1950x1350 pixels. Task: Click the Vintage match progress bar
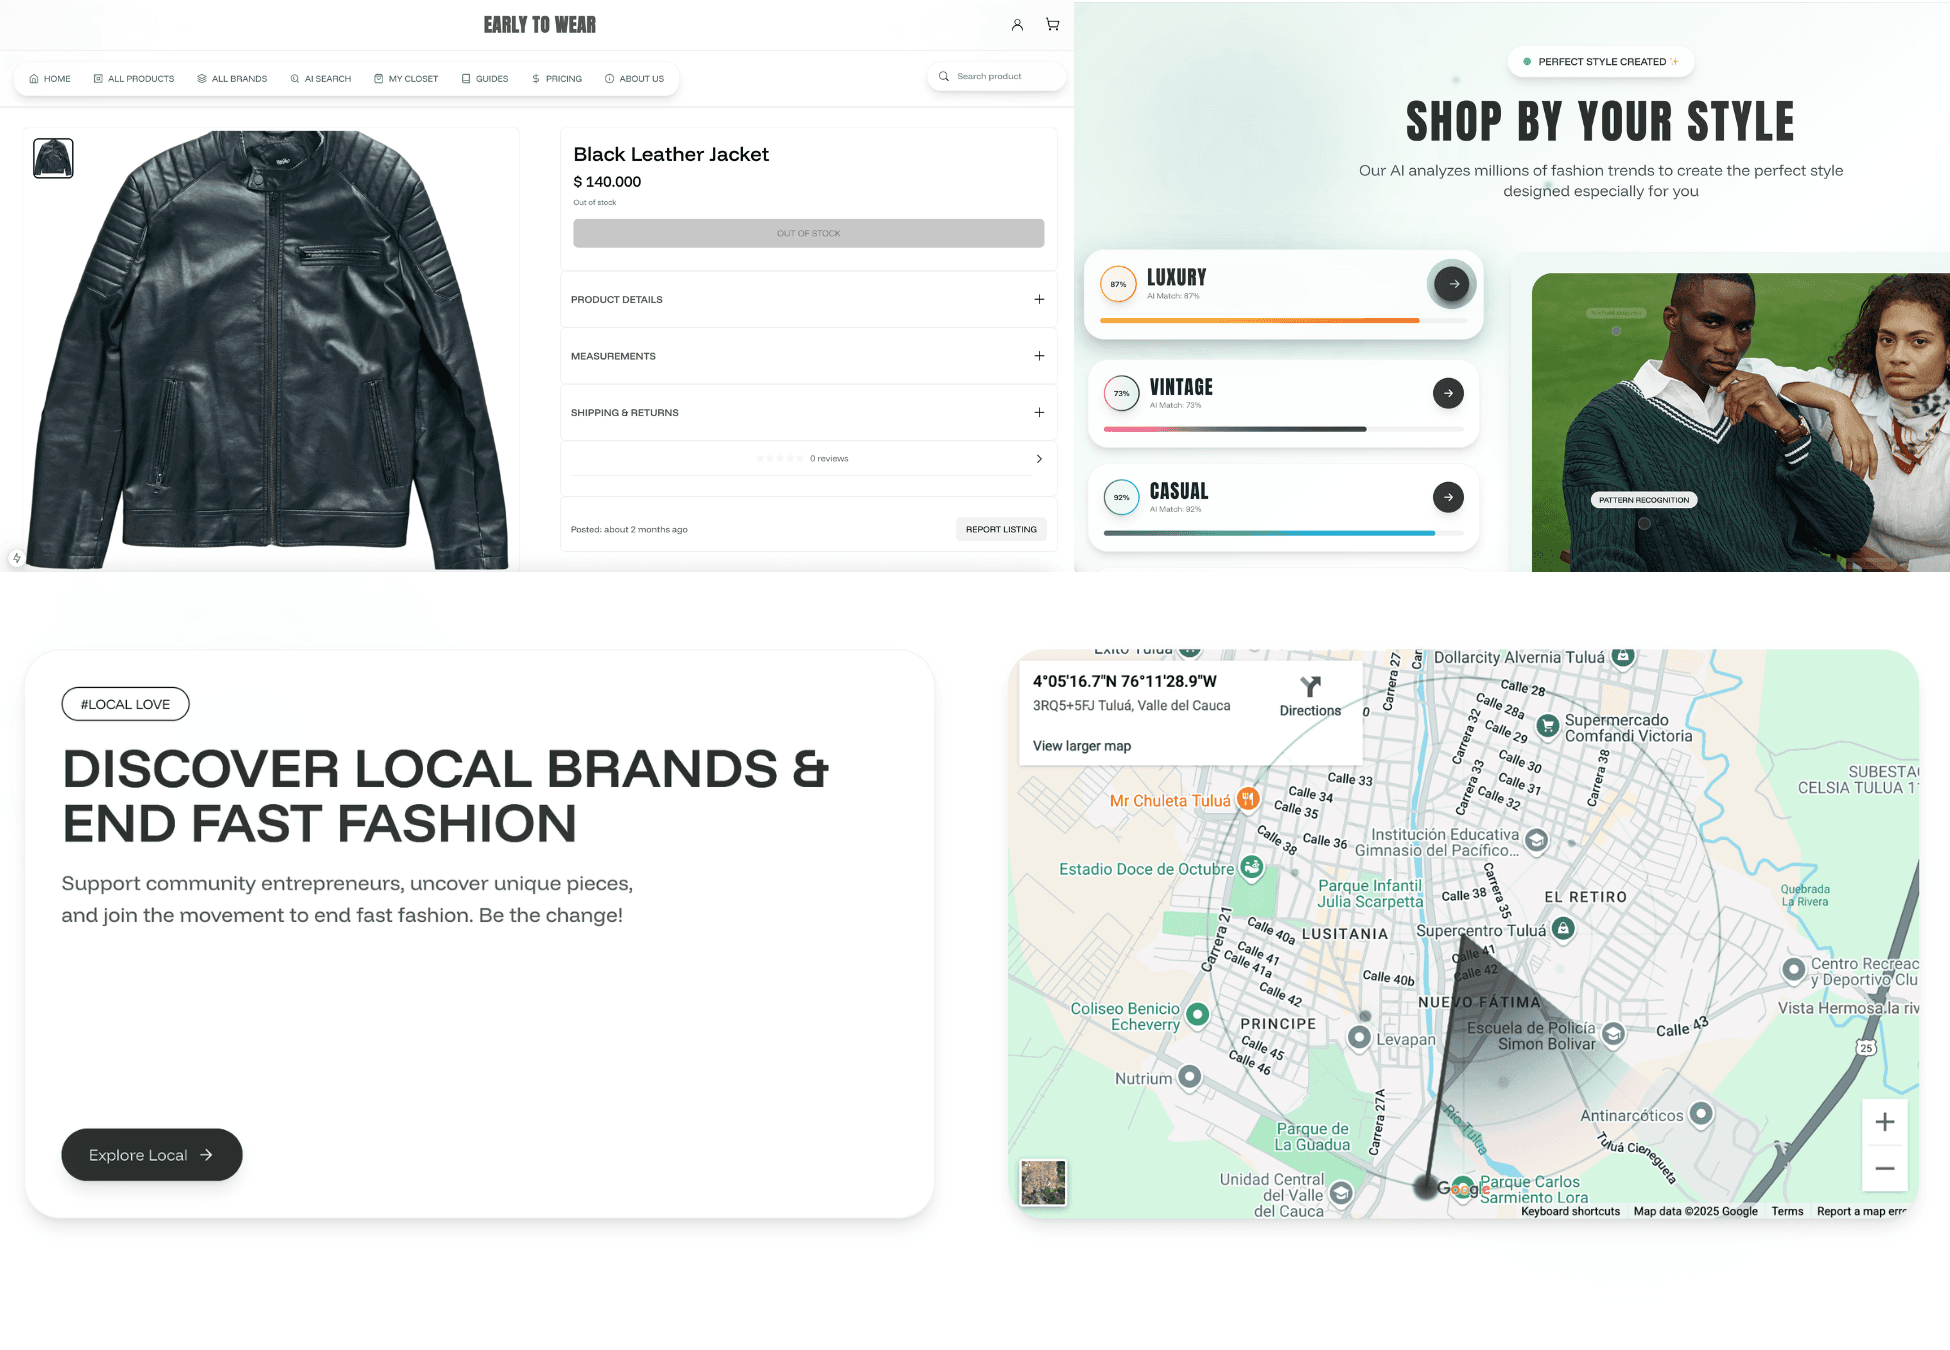(x=1283, y=429)
